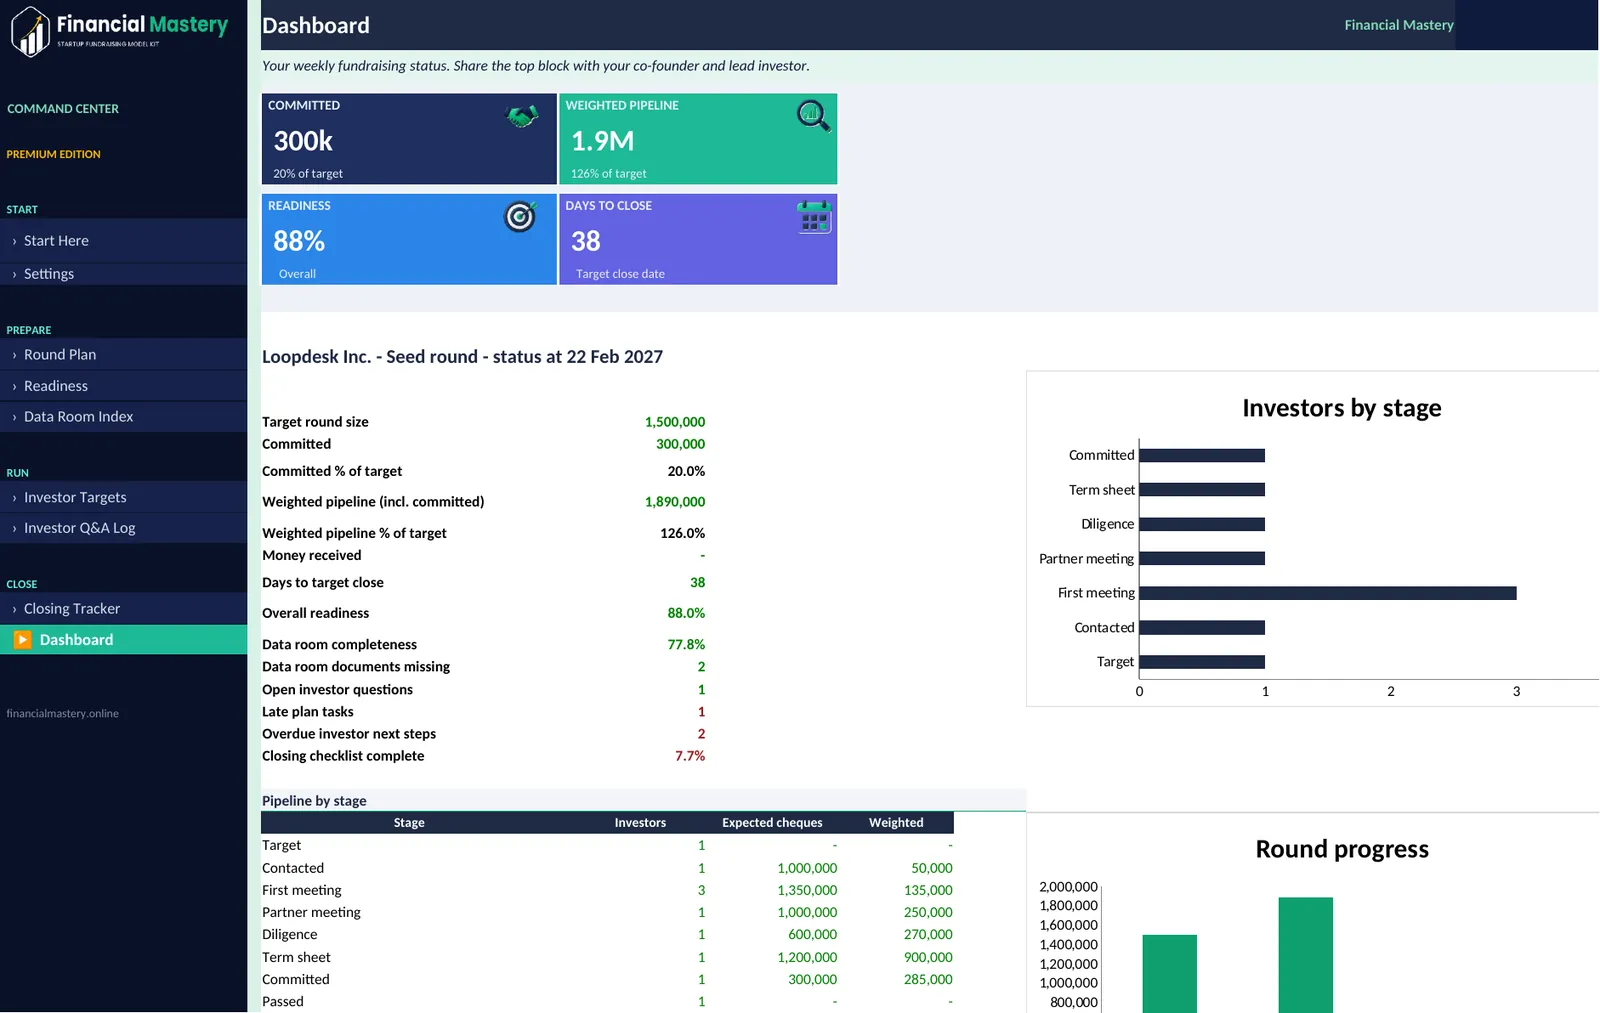Expand chevron next to Investor Targets

[14, 498]
